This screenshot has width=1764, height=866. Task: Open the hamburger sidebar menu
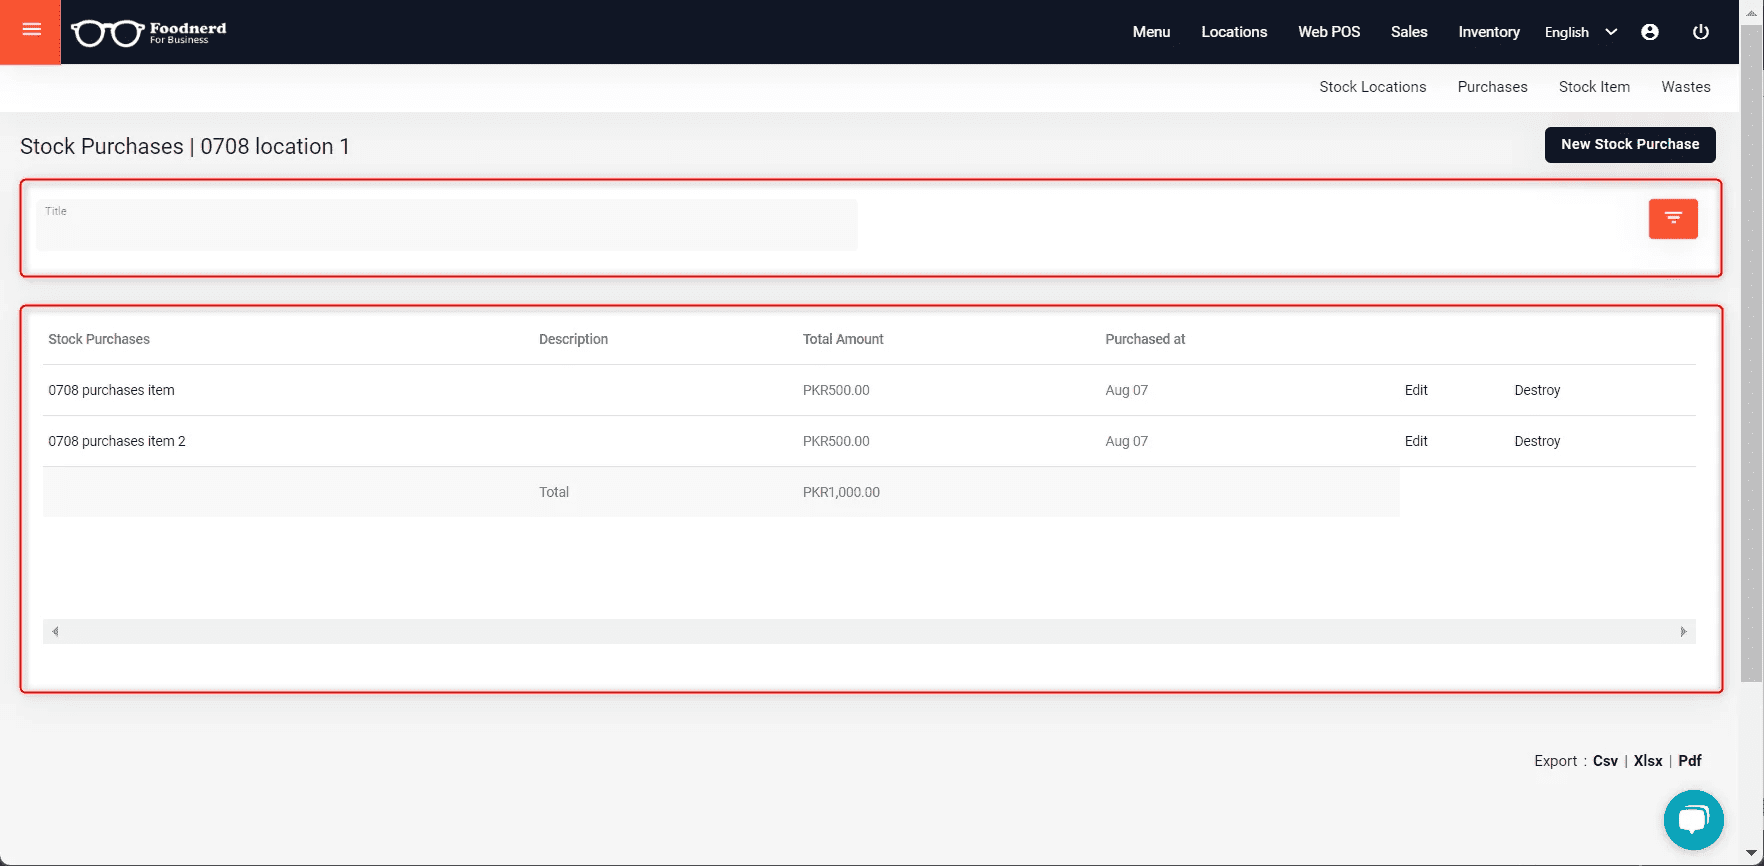31,31
